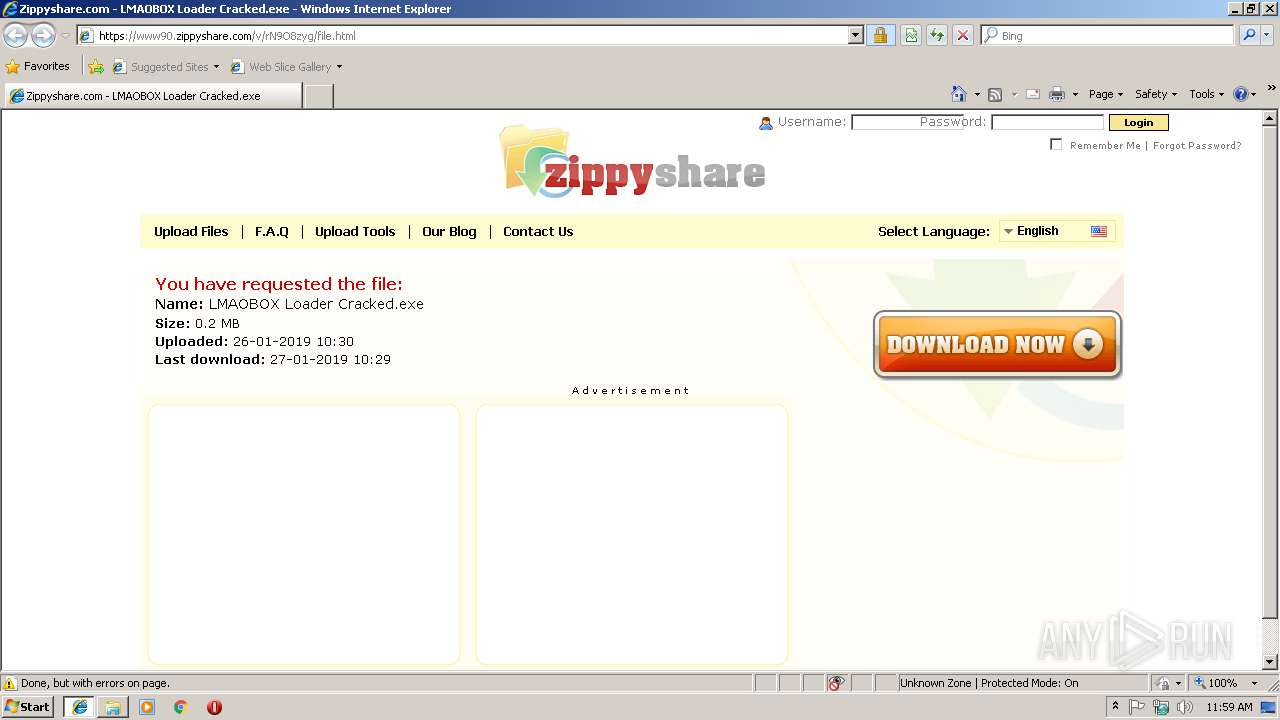The height and width of the screenshot is (720, 1280).
Task: Click the user avatar icon beside Username
Action: coord(766,123)
